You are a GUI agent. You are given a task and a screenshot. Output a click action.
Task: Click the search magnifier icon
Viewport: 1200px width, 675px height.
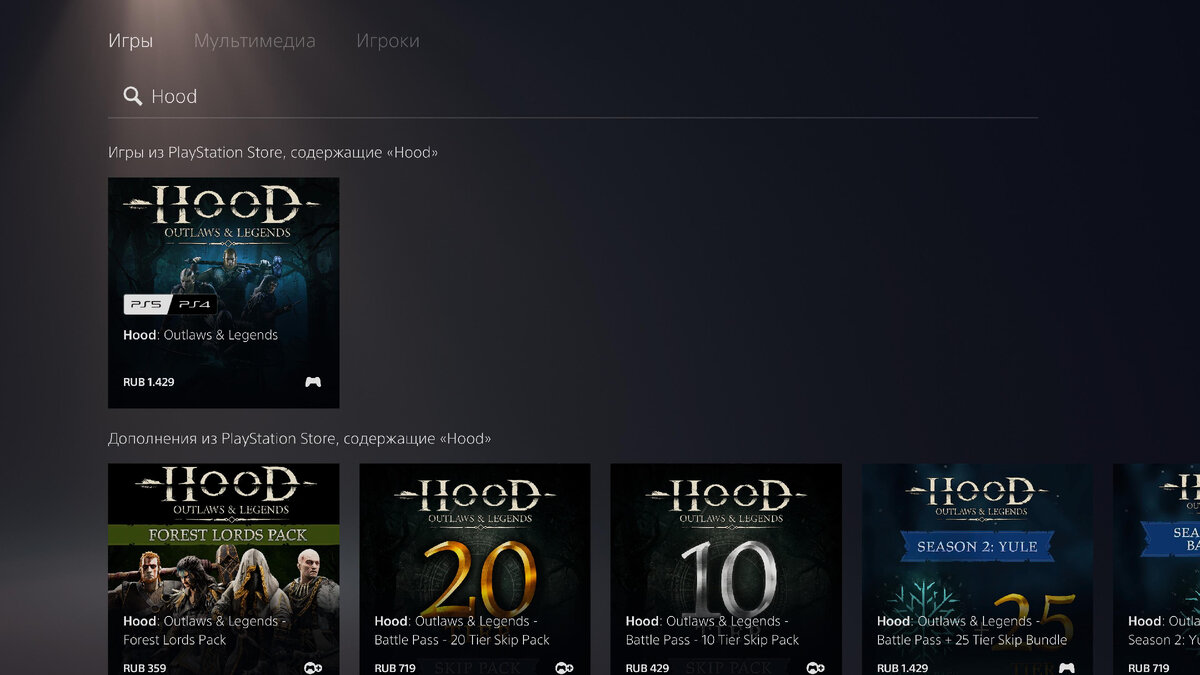[132, 96]
